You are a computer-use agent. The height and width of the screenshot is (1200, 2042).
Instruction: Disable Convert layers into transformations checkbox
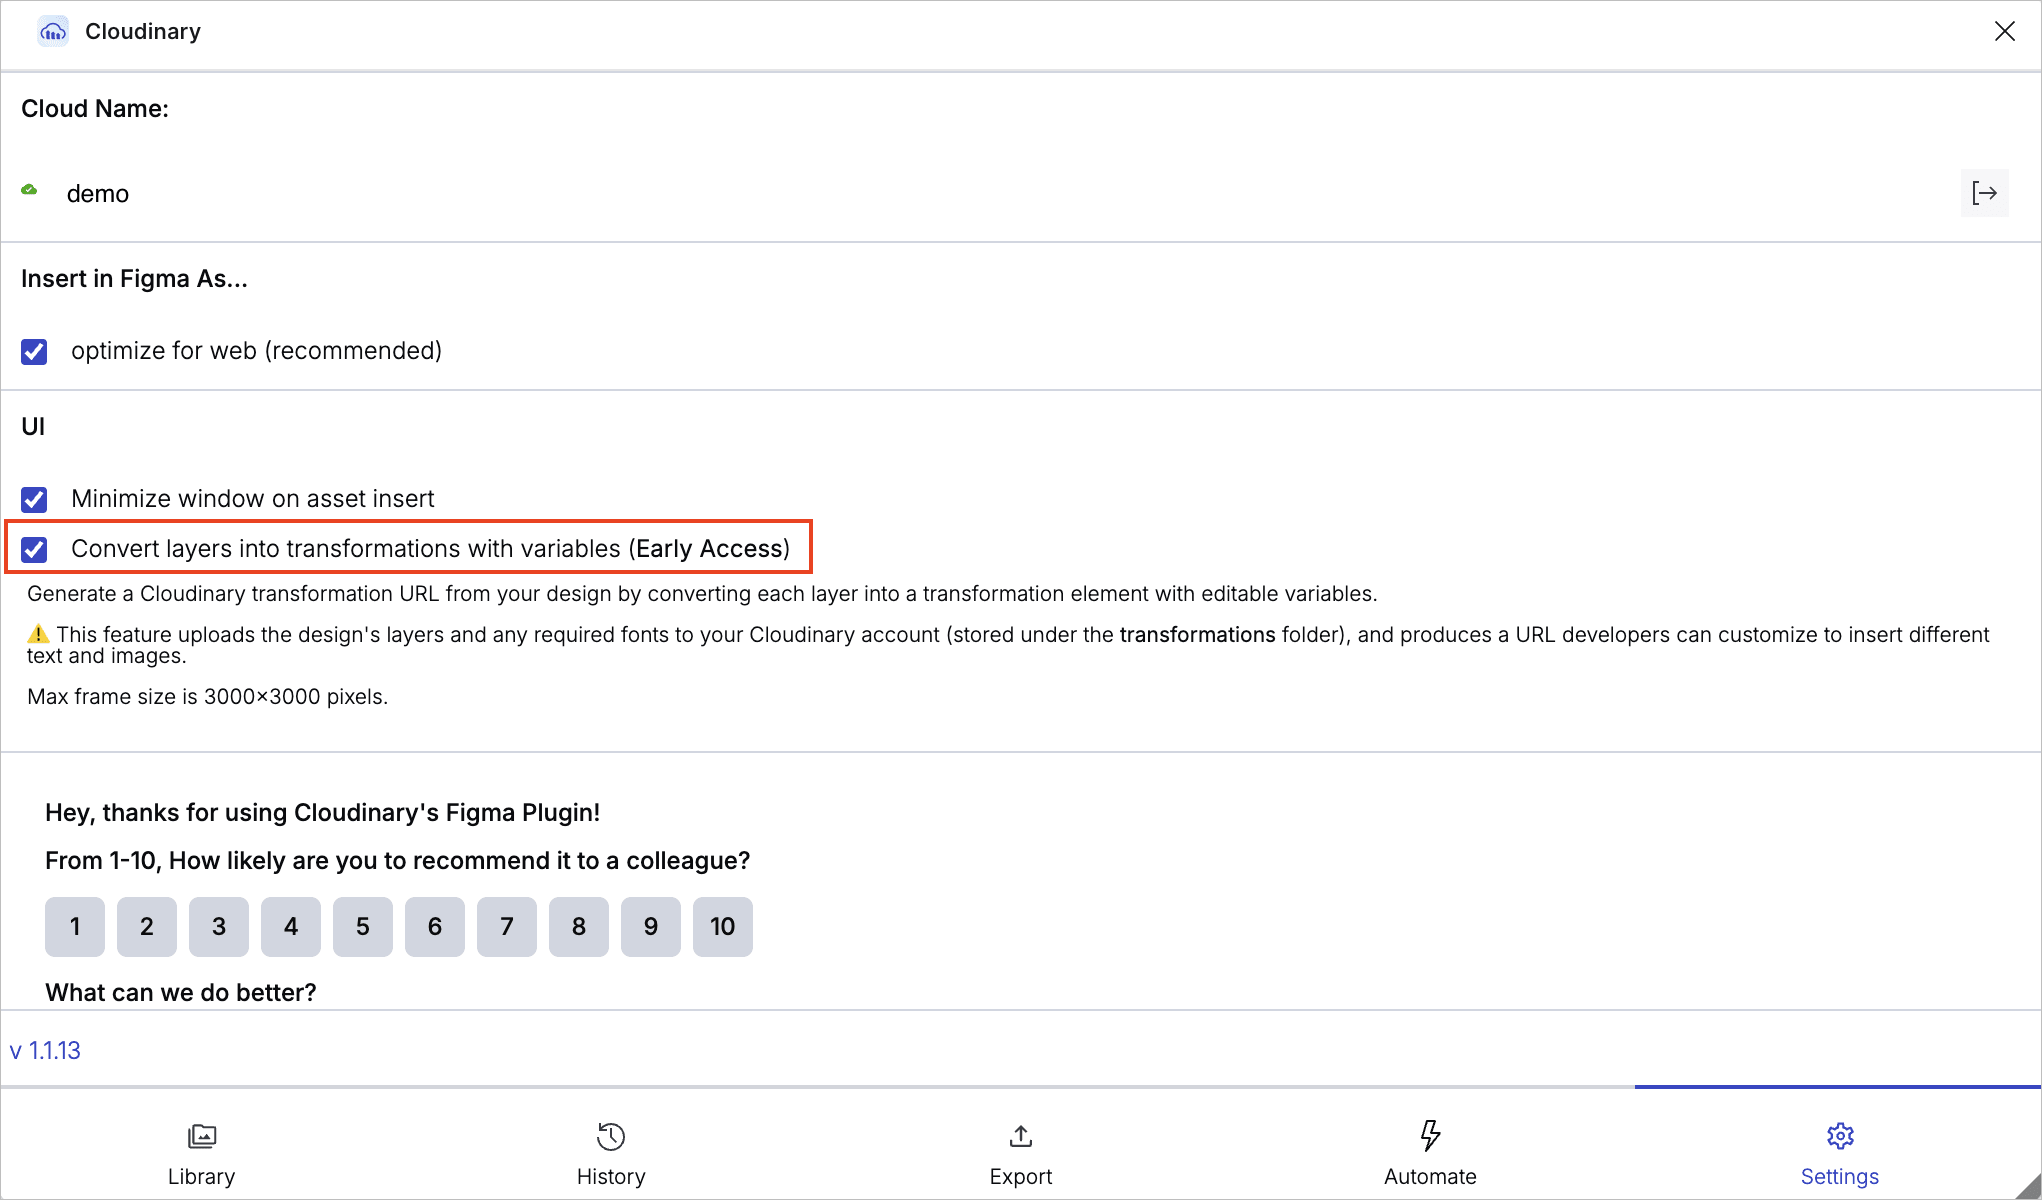[x=34, y=549]
